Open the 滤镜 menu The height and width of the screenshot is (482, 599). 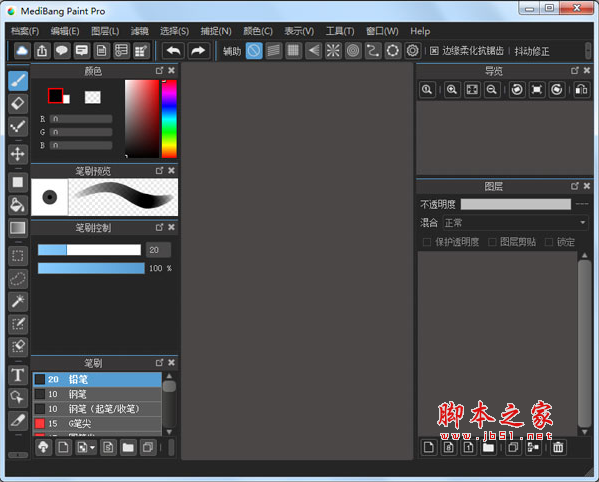pyautogui.click(x=140, y=31)
